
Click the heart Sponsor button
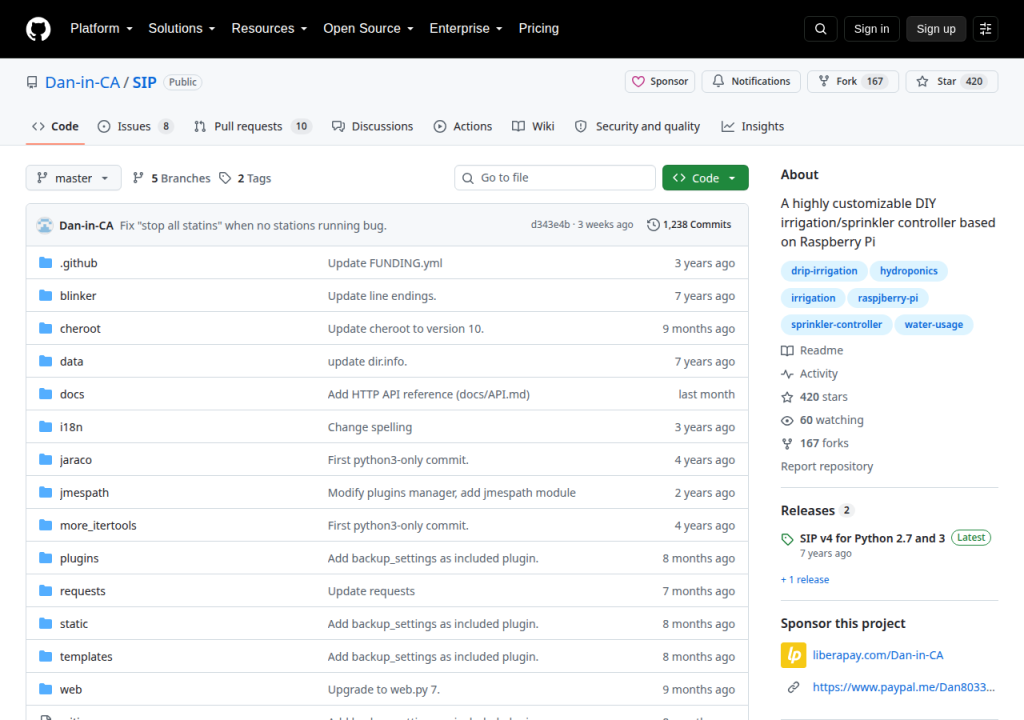click(660, 82)
